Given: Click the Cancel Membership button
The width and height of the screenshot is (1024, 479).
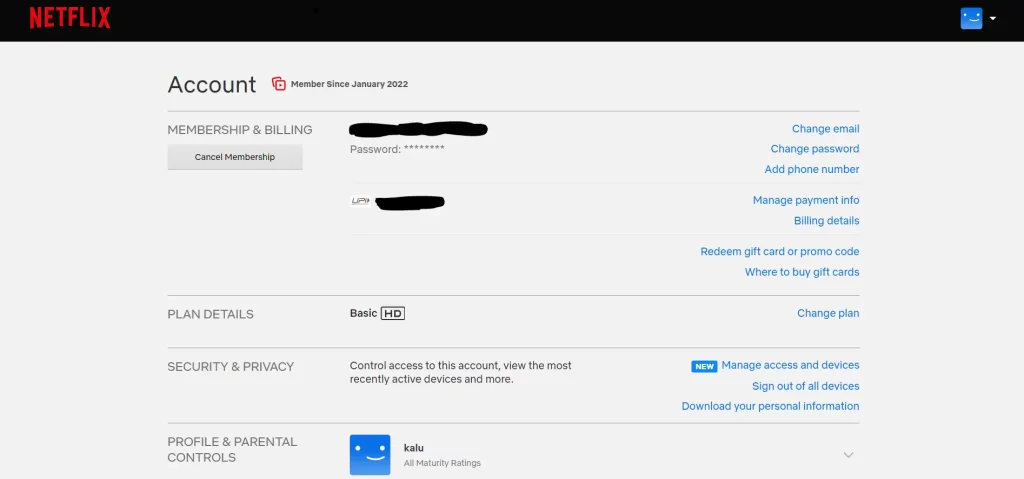Looking at the screenshot, I should point(235,157).
